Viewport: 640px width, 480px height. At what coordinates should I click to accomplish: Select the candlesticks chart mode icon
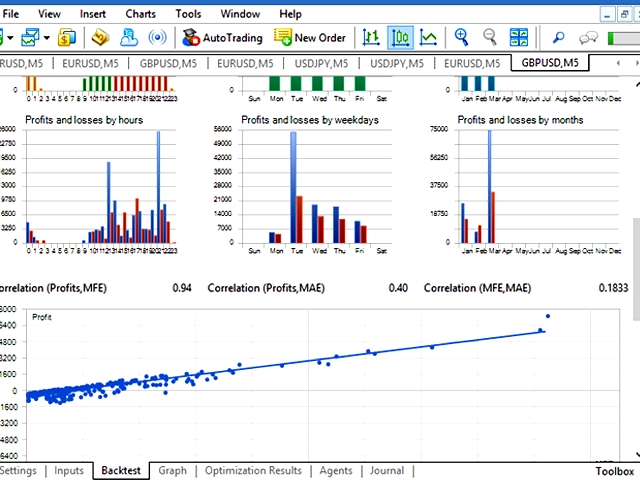click(x=400, y=38)
